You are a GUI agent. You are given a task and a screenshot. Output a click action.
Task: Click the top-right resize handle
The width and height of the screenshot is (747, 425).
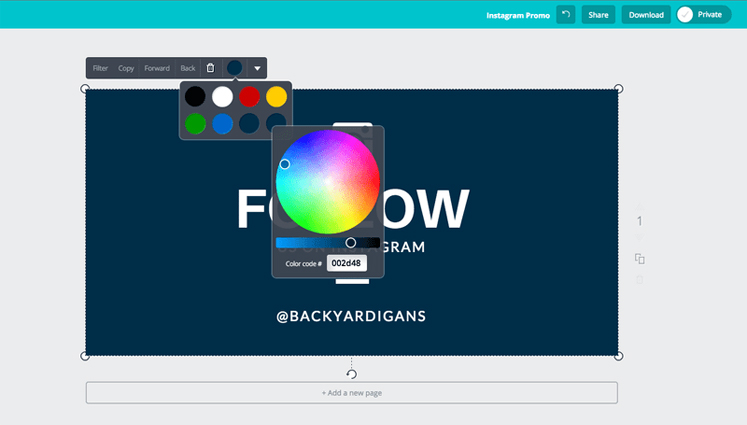[618, 89]
